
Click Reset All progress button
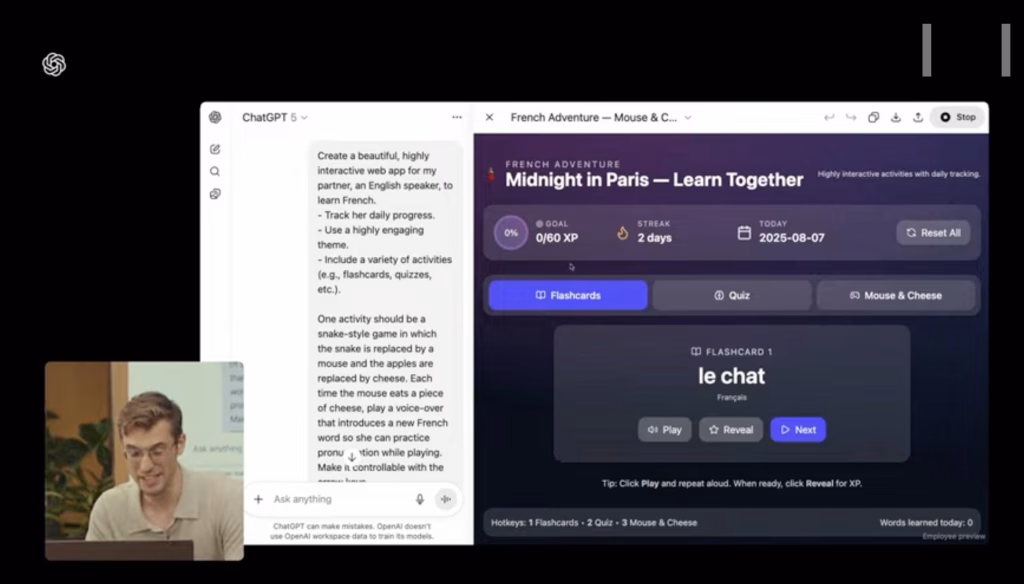933,233
